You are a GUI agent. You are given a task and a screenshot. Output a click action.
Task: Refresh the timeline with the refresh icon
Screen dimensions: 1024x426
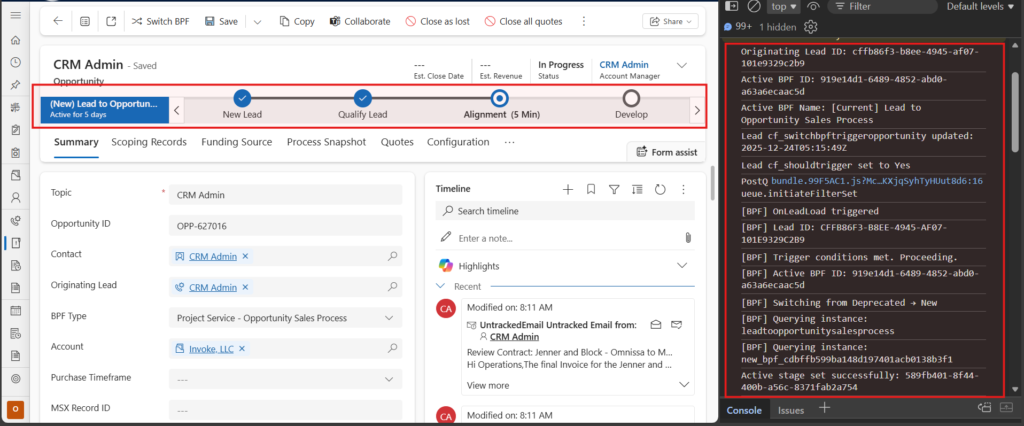(660, 189)
